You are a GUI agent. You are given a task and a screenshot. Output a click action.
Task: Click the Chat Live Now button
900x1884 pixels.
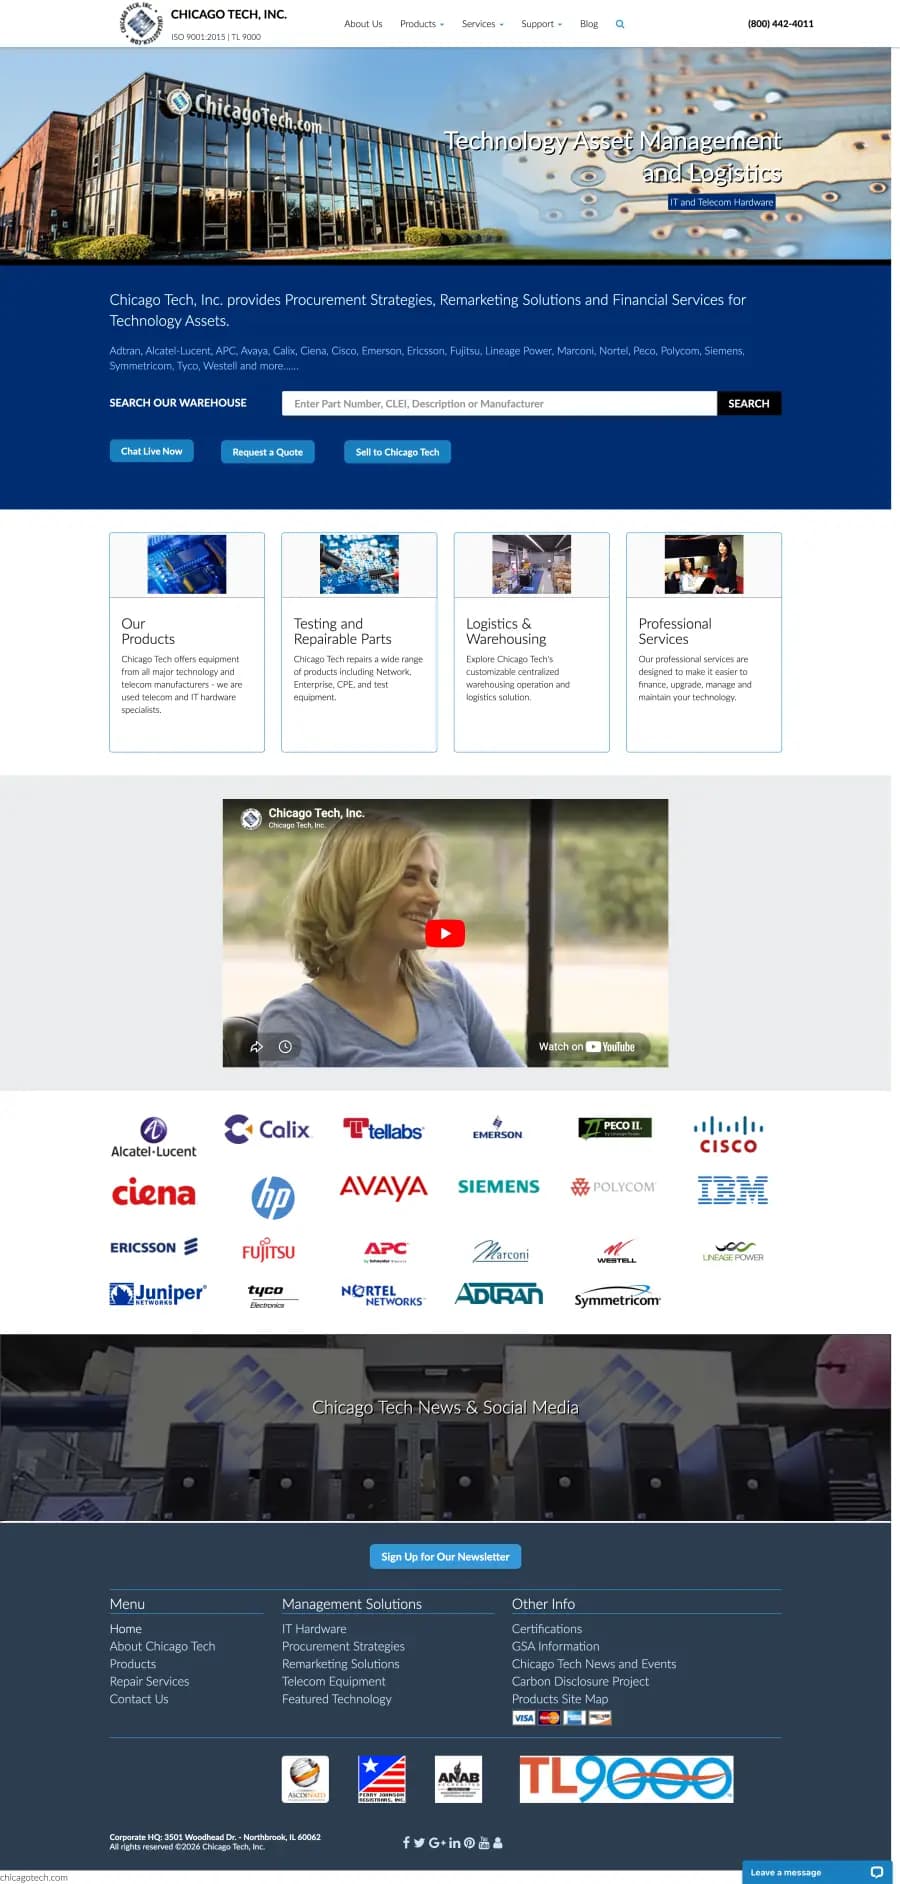[x=151, y=451]
